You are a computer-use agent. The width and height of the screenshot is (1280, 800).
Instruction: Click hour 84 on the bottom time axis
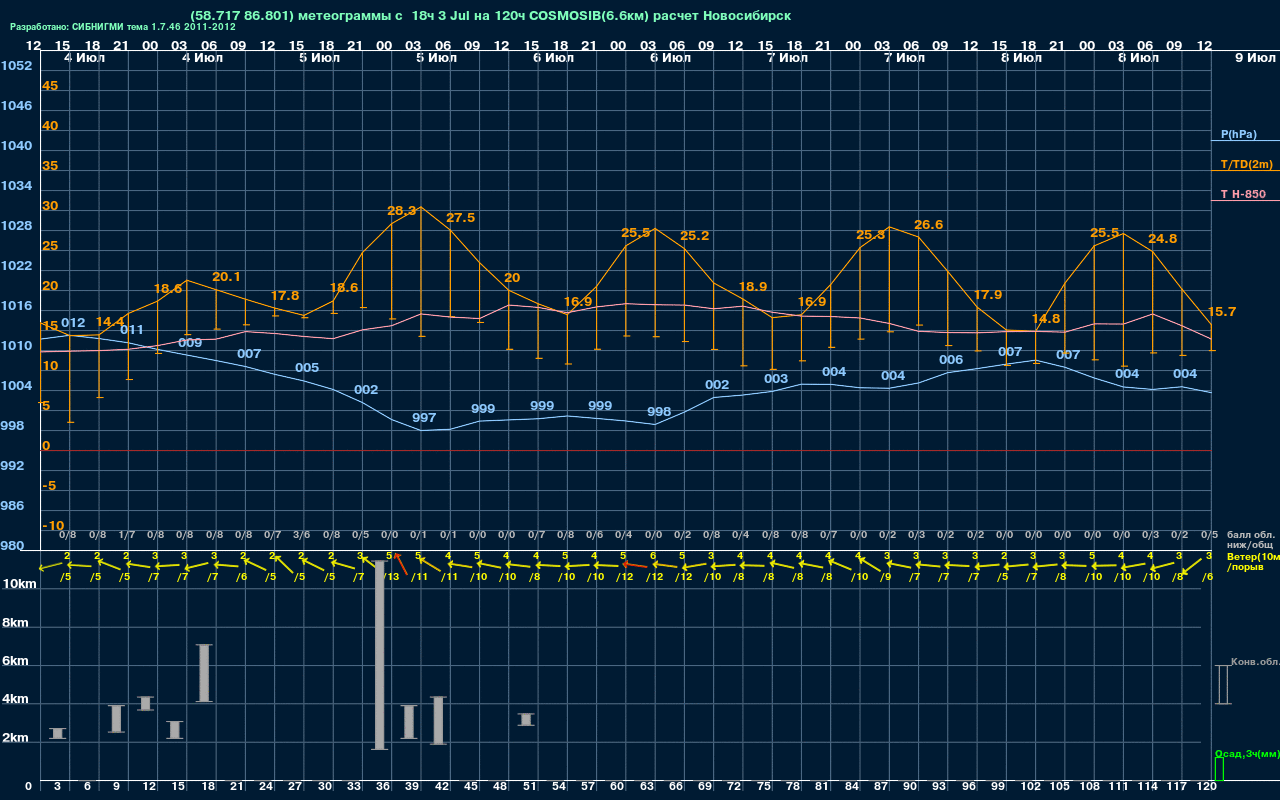tap(852, 787)
